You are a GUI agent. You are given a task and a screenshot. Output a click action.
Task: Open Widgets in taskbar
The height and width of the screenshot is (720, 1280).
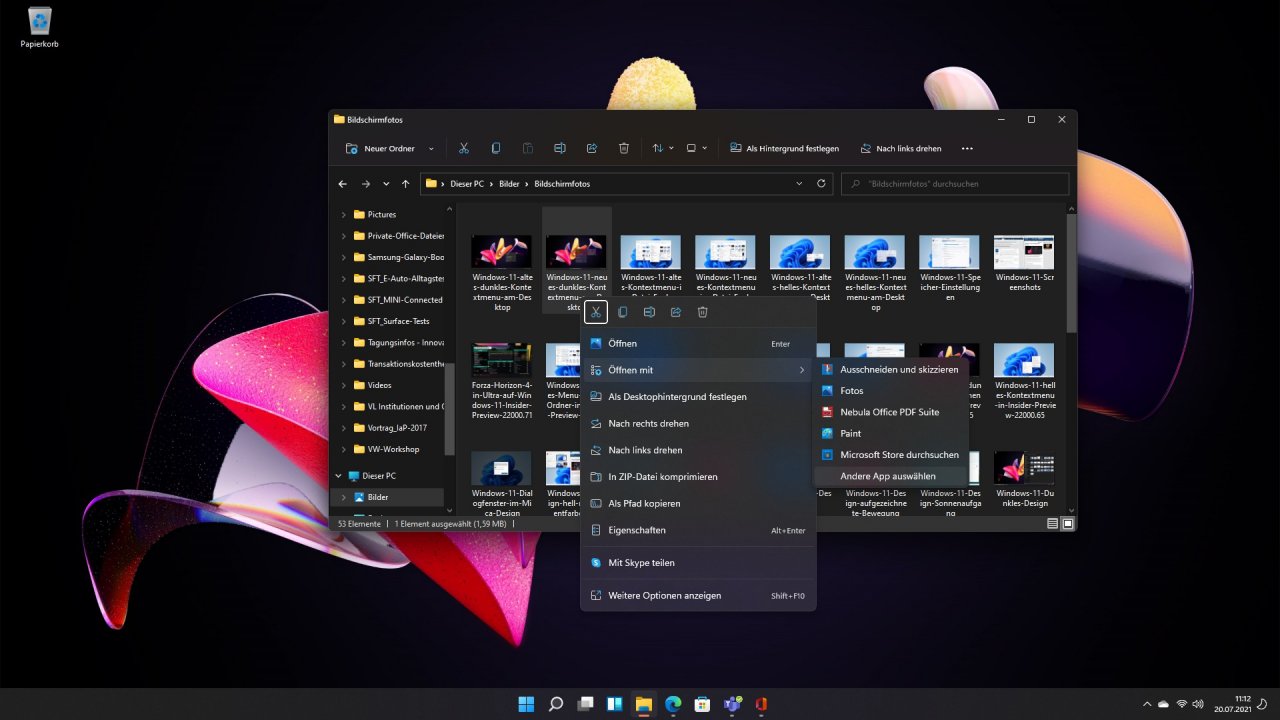pyautogui.click(x=615, y=704)
